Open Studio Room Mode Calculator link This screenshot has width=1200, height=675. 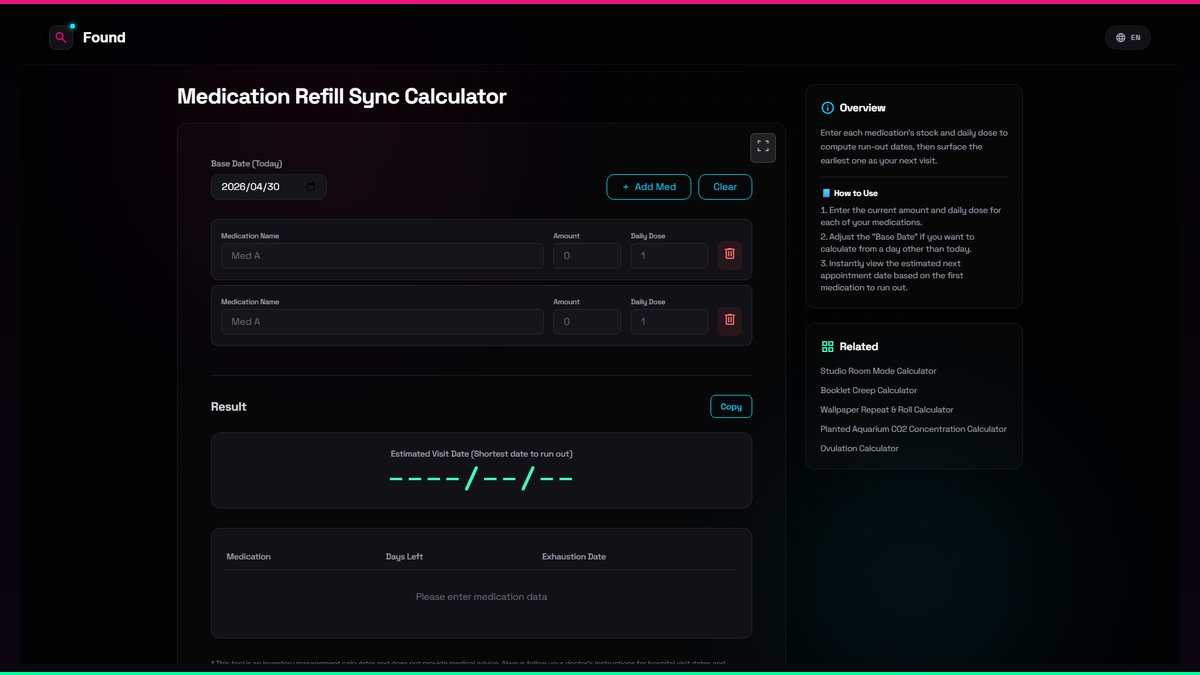coord(878,371)
